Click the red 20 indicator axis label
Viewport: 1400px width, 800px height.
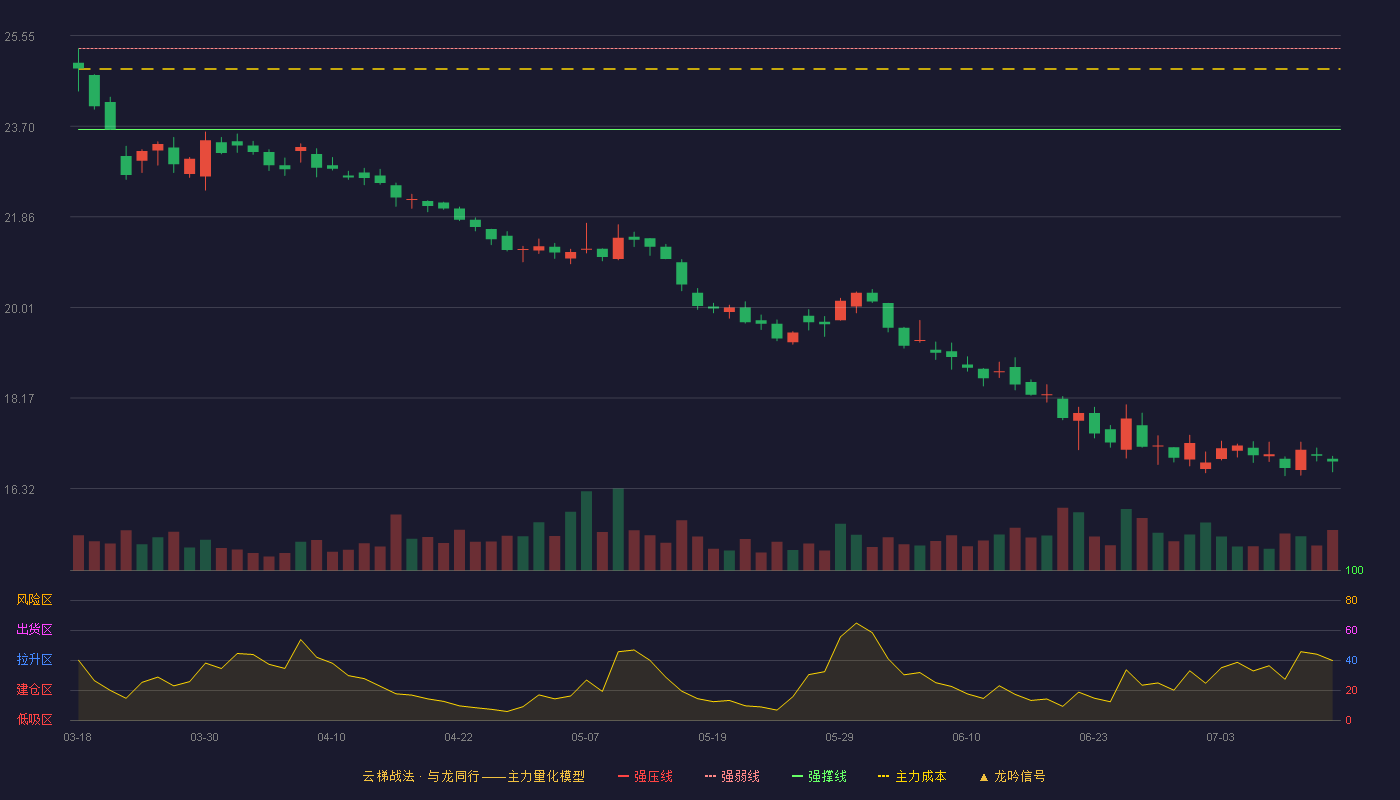tap(1351, 691)
